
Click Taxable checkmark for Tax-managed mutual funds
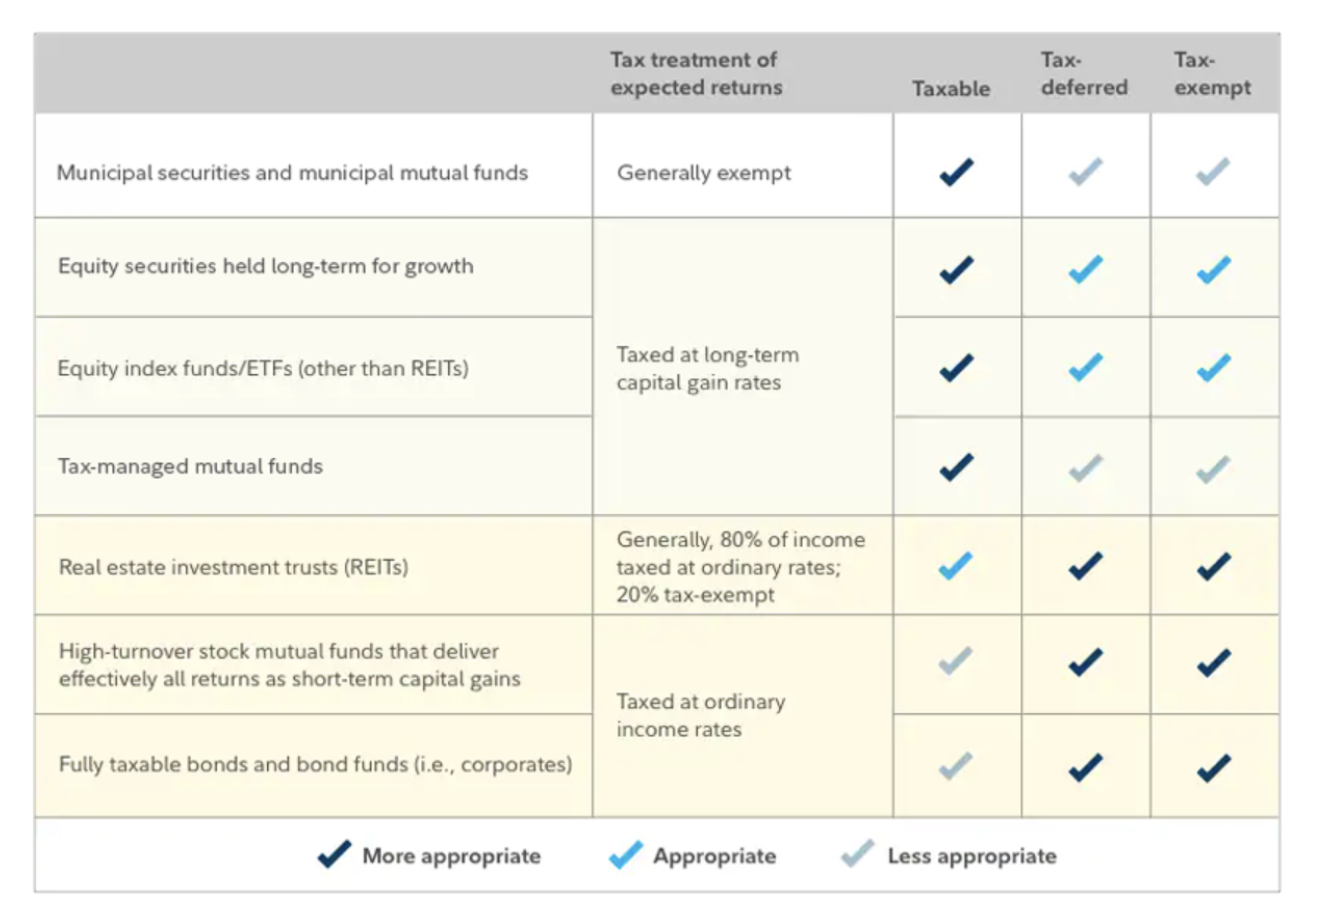pyautogui.click(x=956, y=467)
